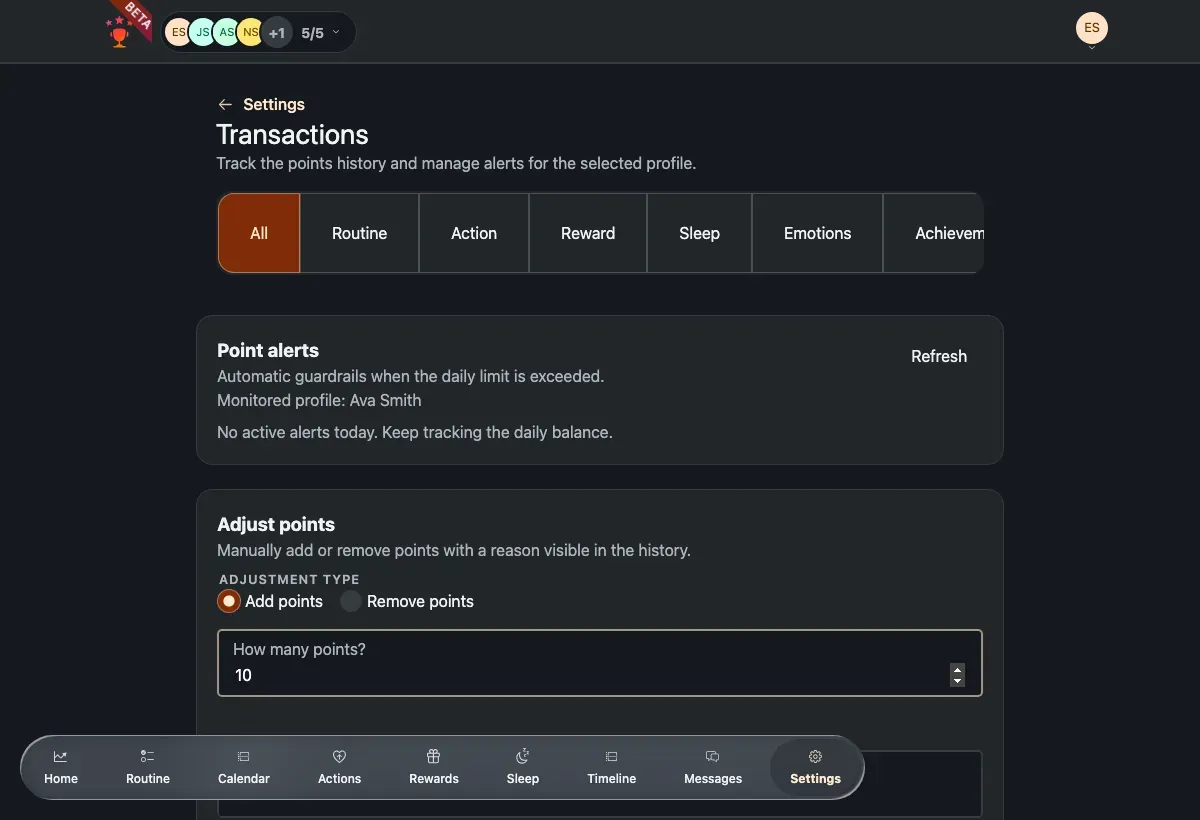Select the ES profile avatar in switcher
The height and width of the screenshot is (820, 1200).
pos(177,32)
